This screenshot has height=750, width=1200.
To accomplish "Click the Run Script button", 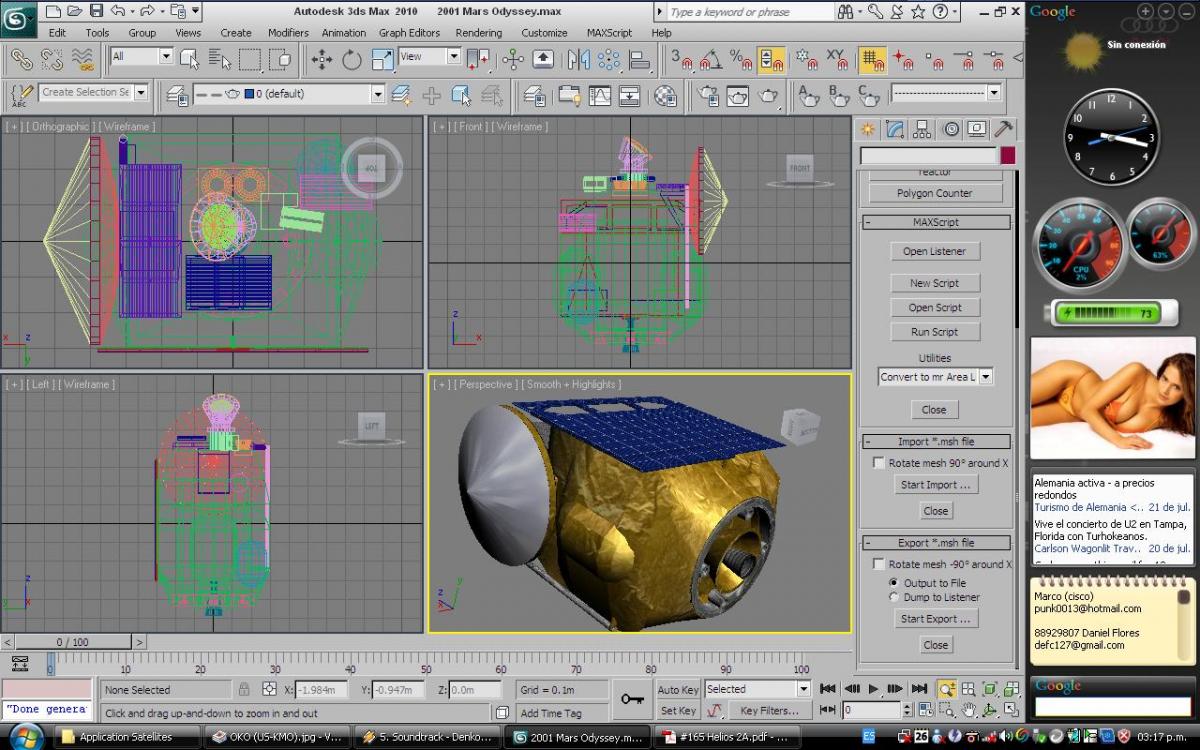I will click(x=935, y=332).
